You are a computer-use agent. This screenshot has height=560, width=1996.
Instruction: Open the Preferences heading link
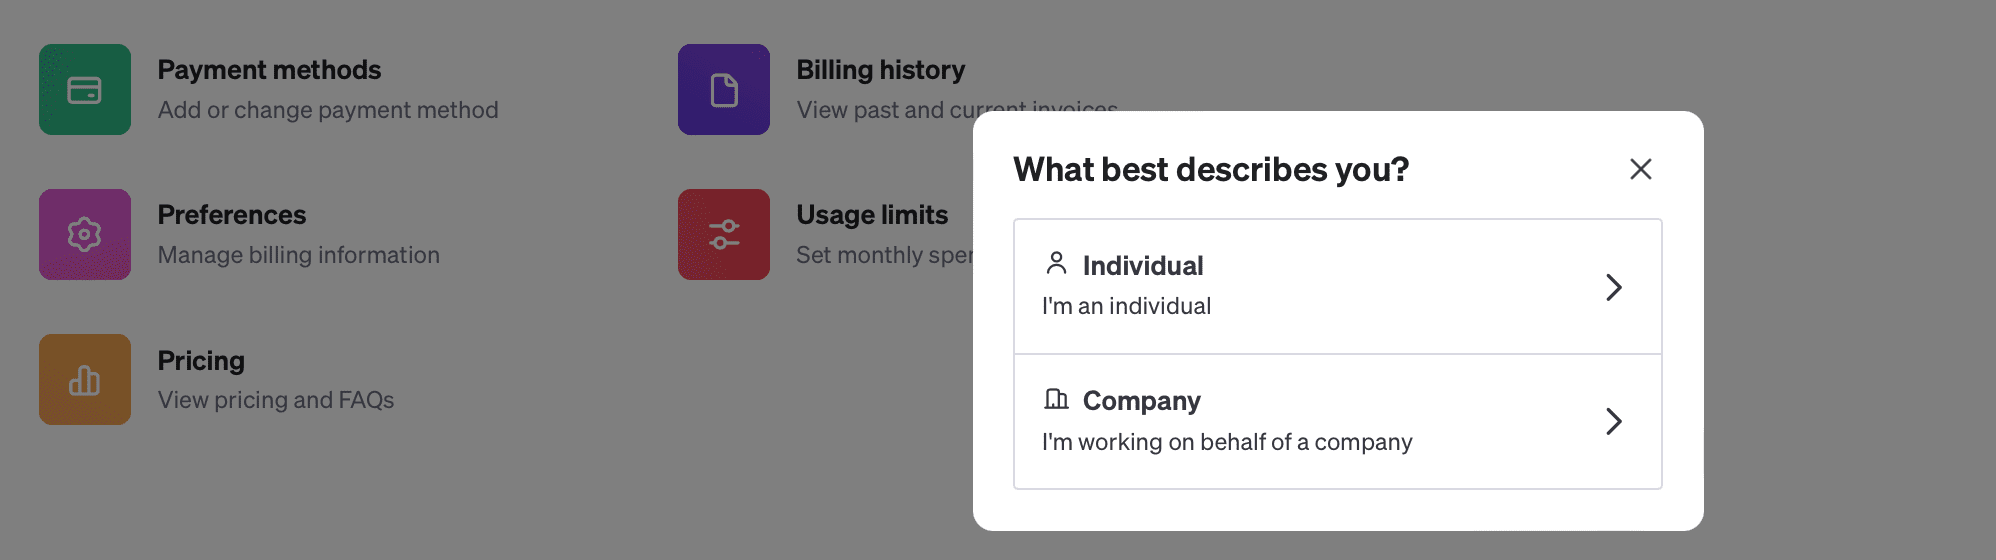[x=232, y=215]
